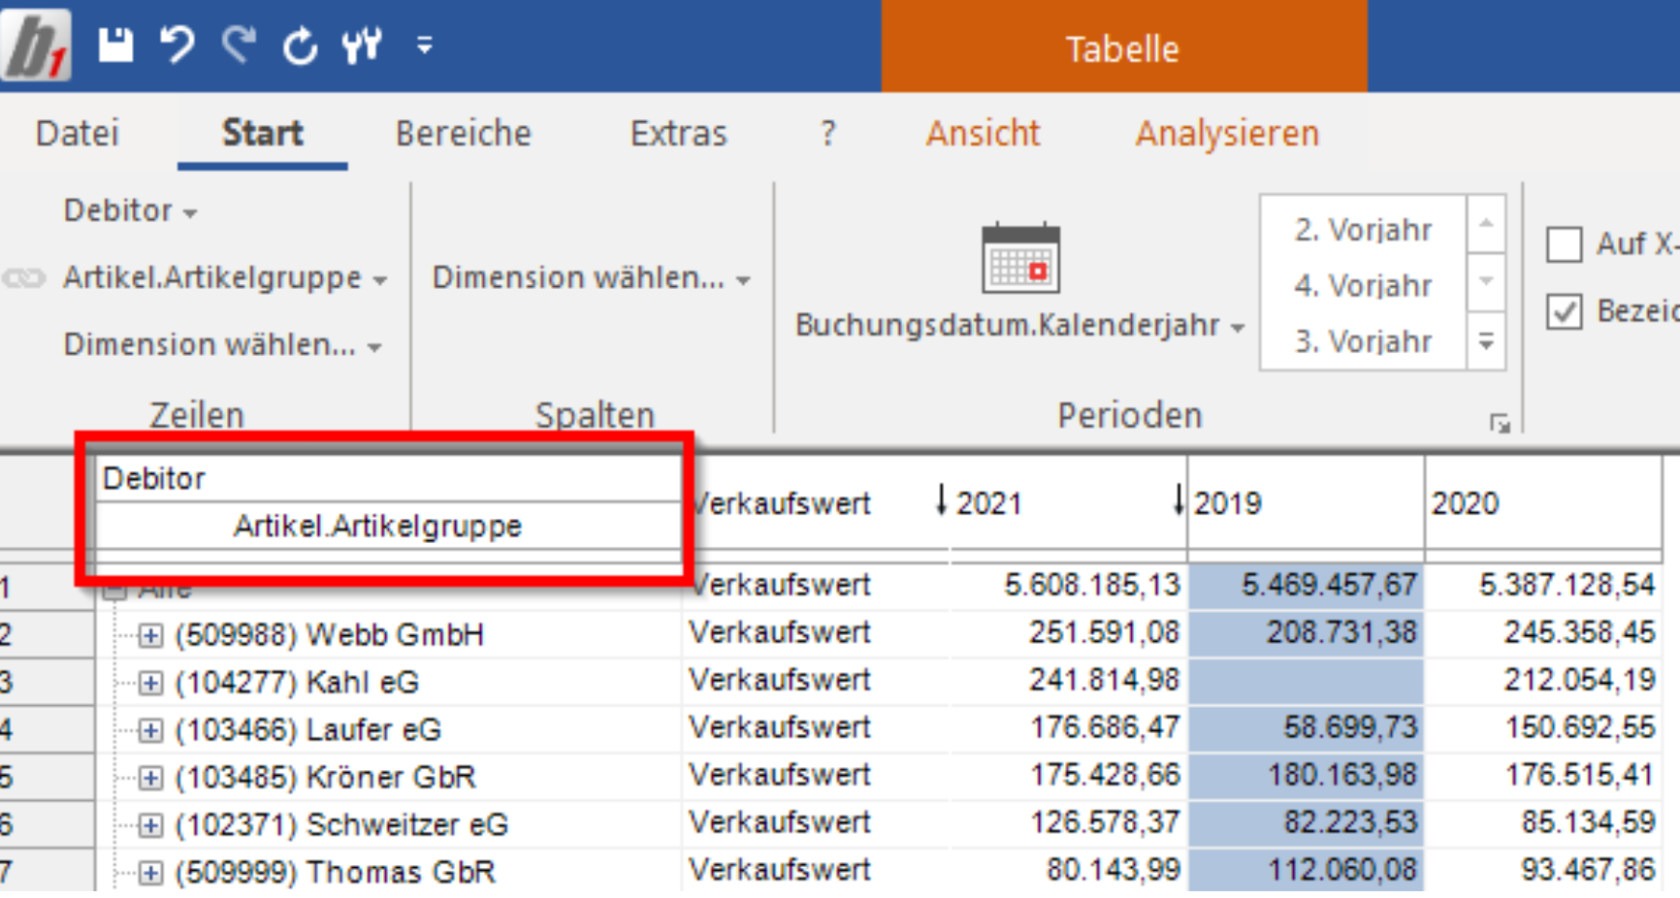
Task: Refresh the report with the reload icon
Action: point(299,46)
